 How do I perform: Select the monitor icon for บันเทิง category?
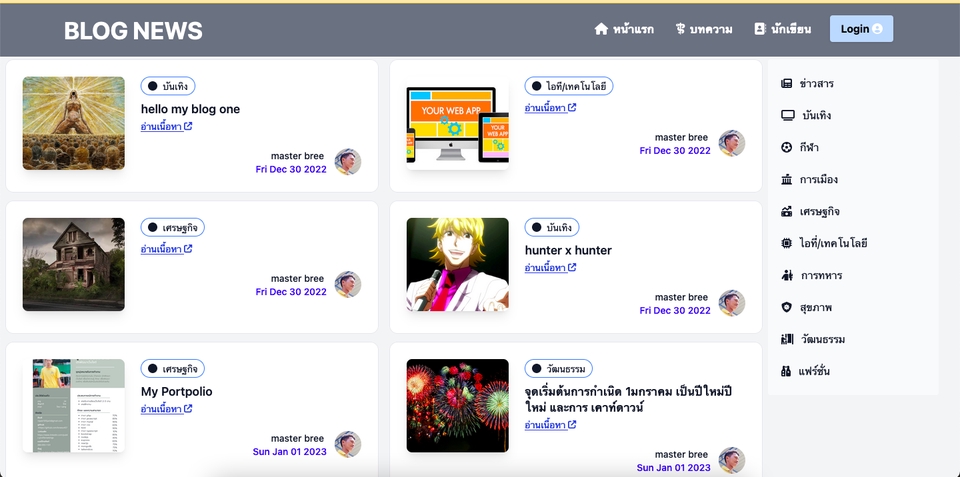[788, 115]
